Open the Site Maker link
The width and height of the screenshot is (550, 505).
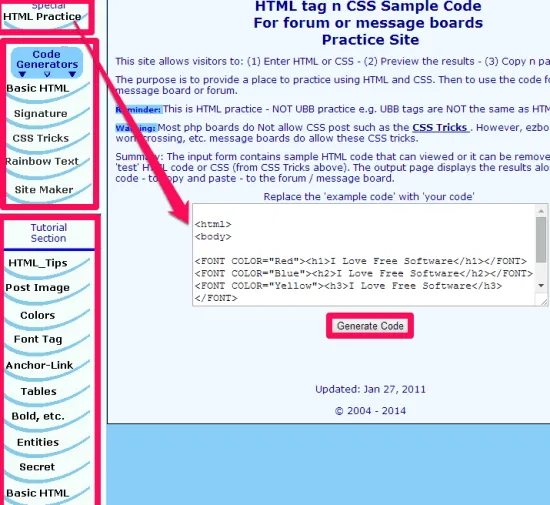[44, 190]
